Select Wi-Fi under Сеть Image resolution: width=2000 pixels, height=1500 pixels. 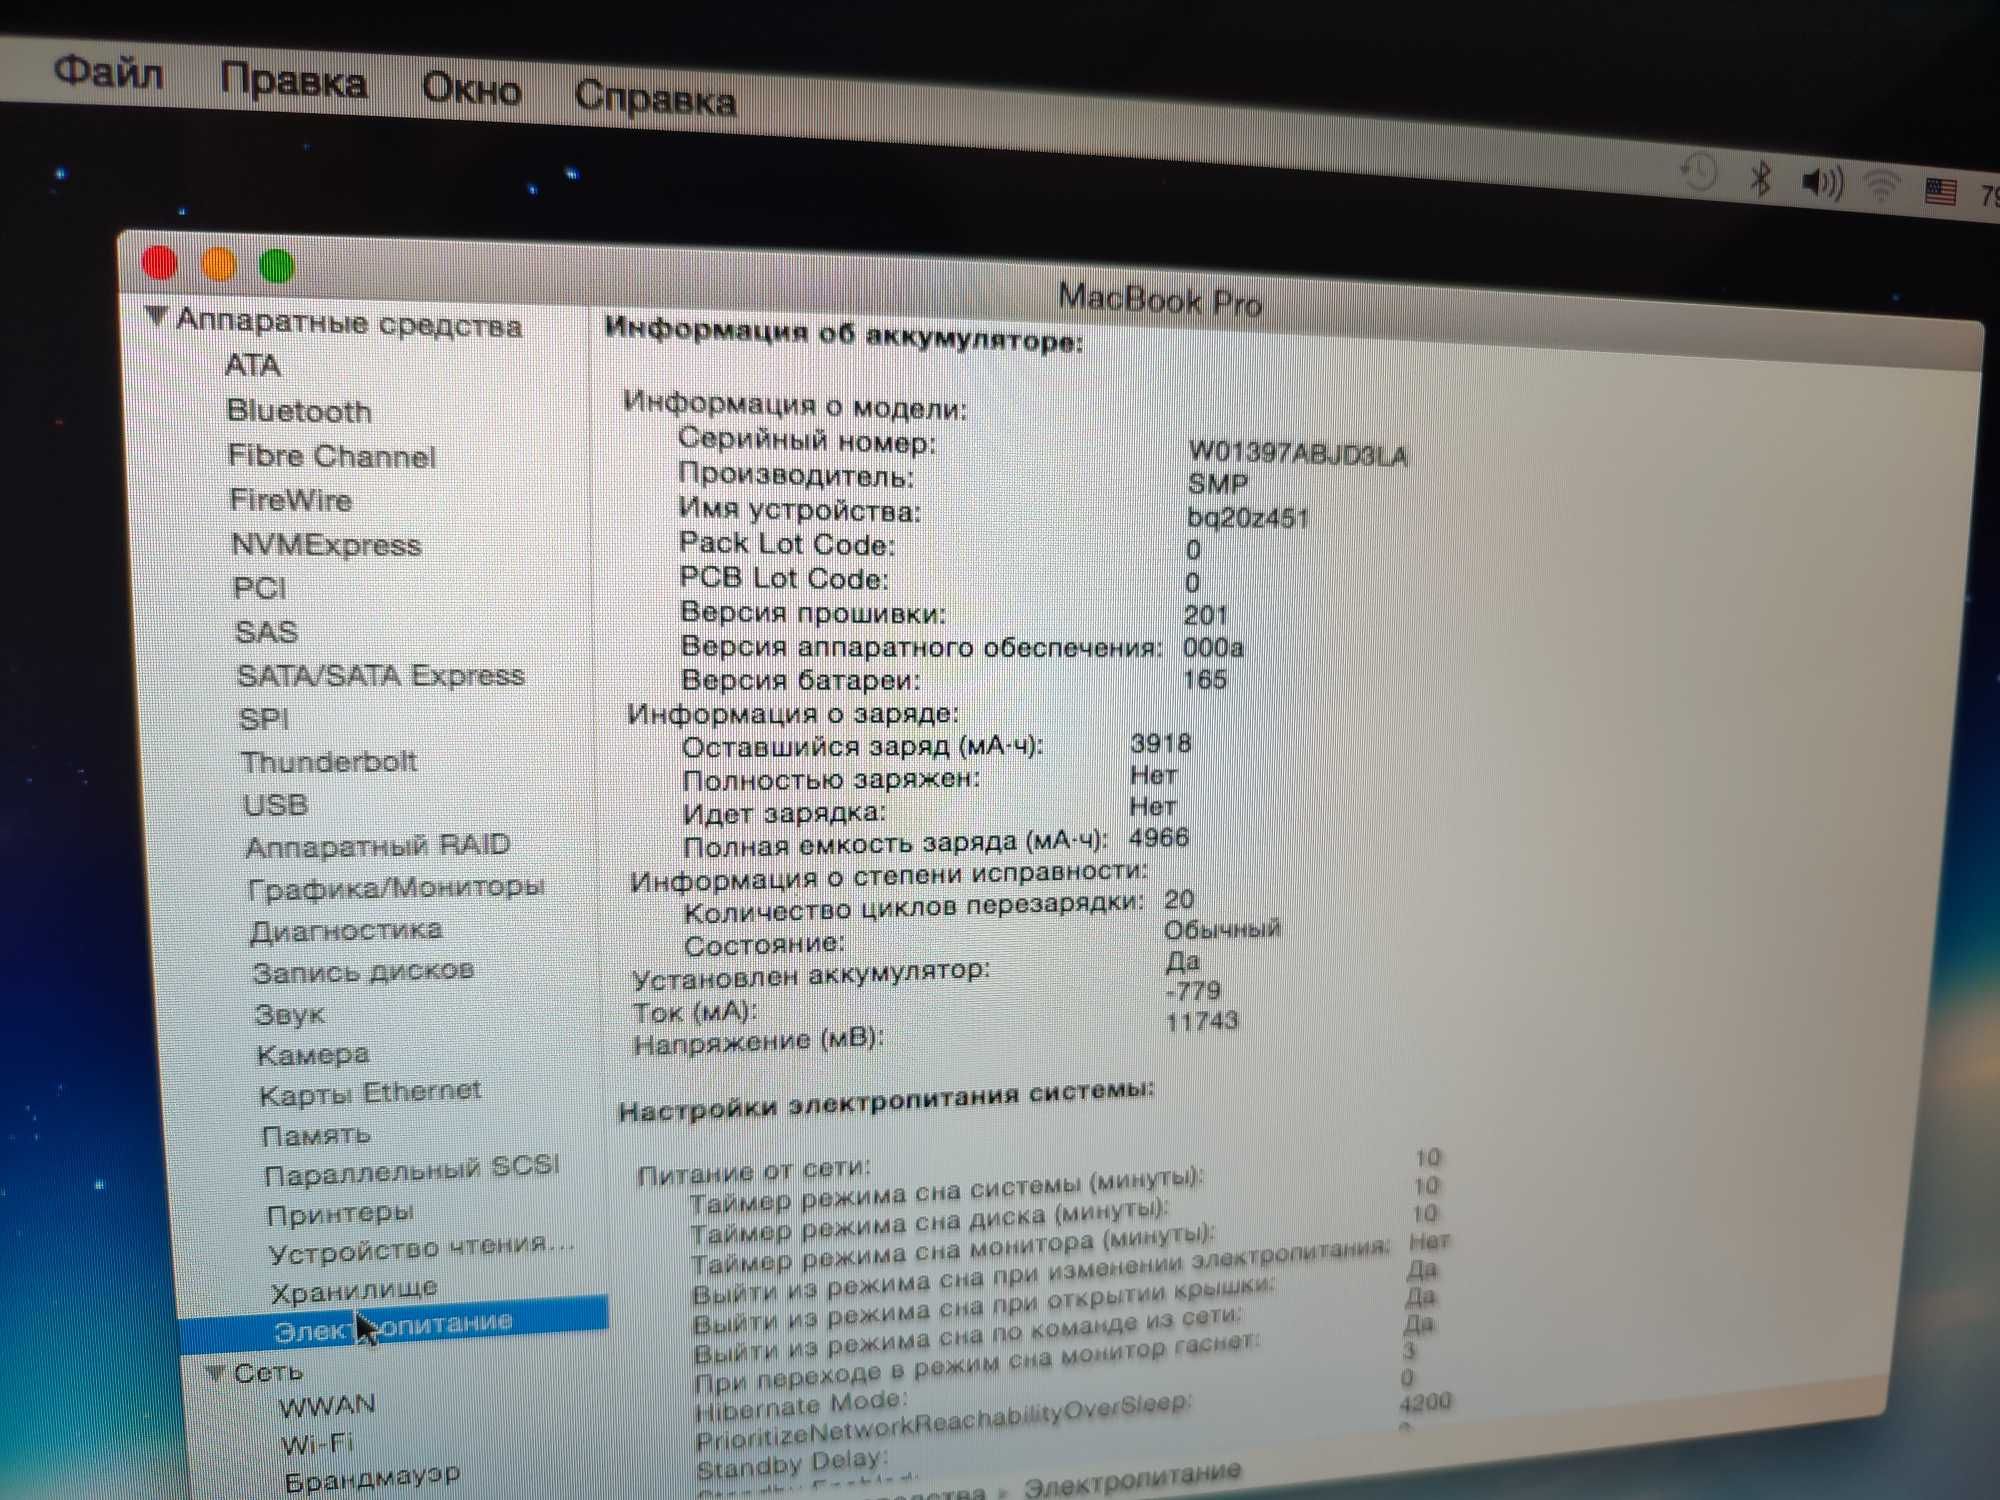pyautogui.click(x=317, y=1444)
